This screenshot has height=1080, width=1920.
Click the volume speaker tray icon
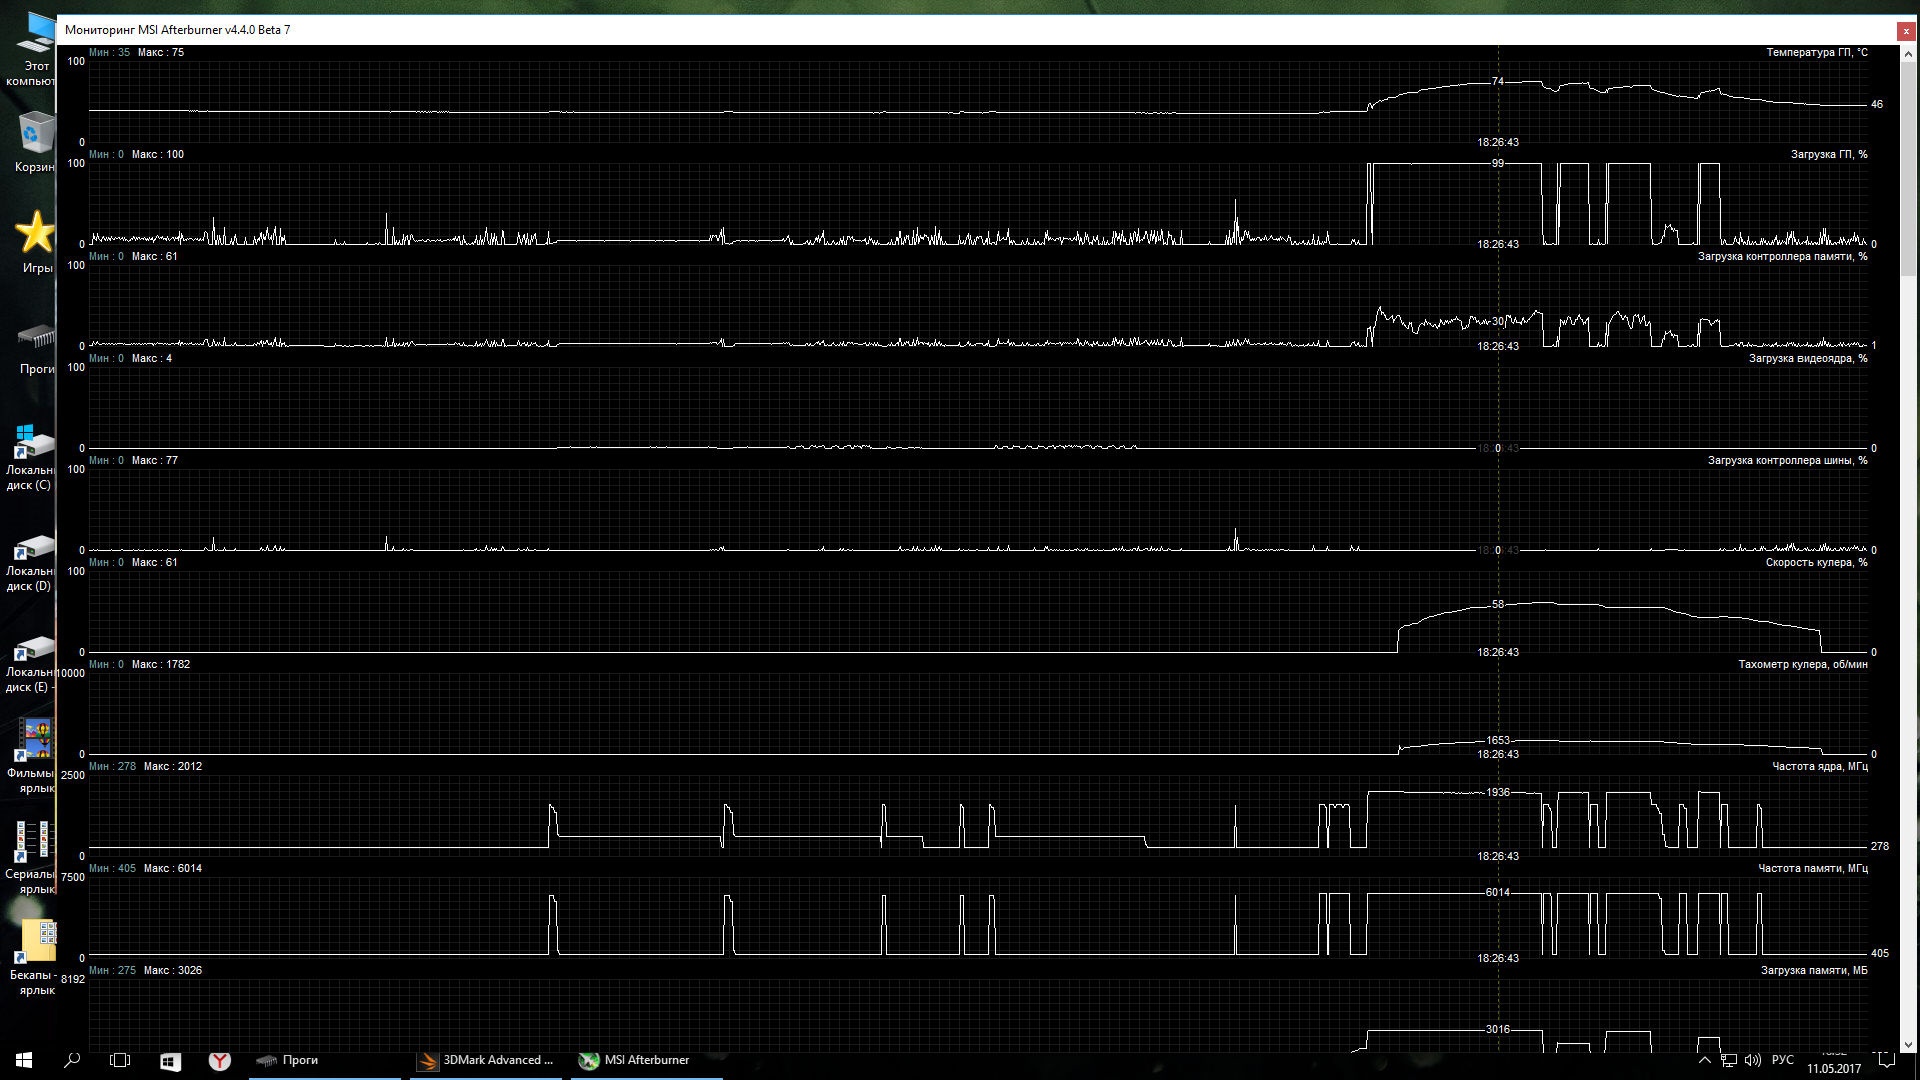click(x=1752, y=1060)
